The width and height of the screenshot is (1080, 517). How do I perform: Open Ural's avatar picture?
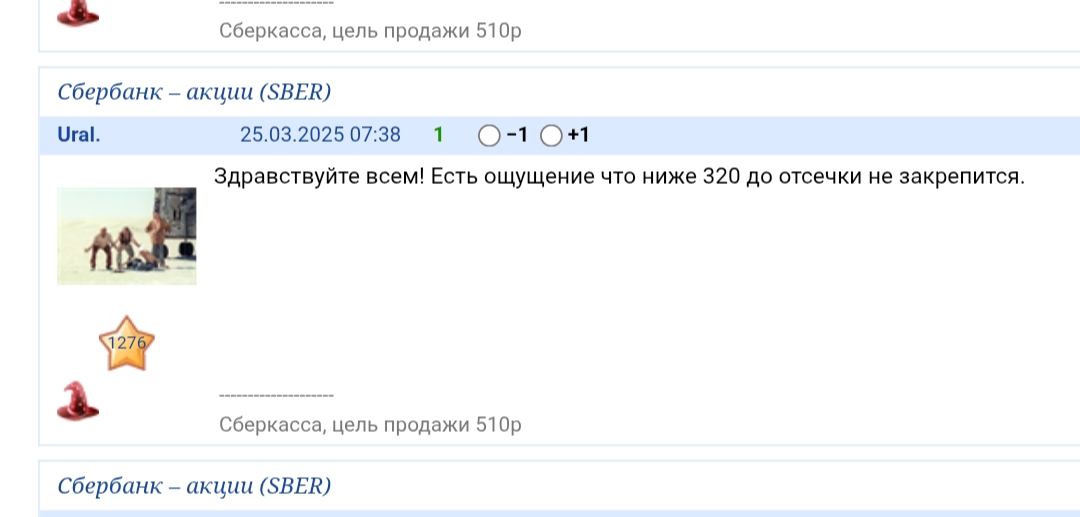pyautogui.click(x=126, y=236)
